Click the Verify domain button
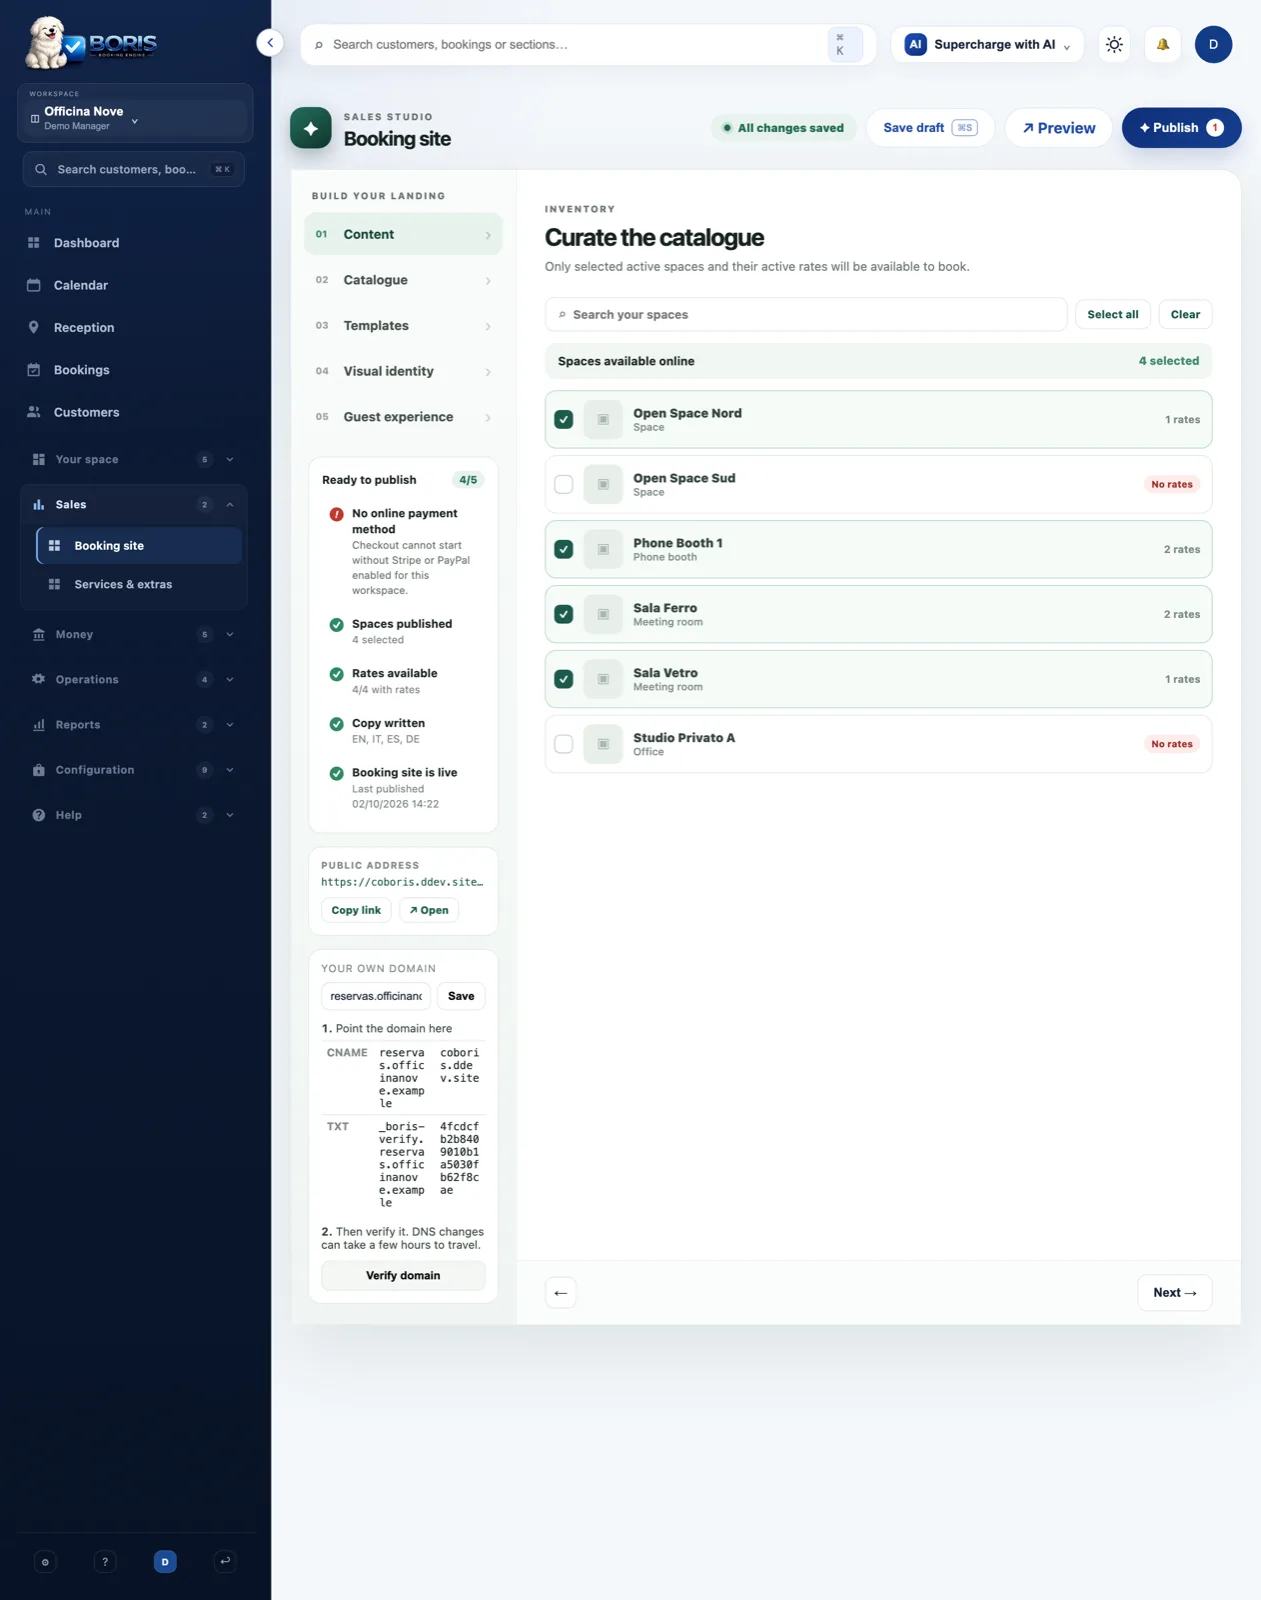Screen dimensions: 1261x1600 point(403,1275)
